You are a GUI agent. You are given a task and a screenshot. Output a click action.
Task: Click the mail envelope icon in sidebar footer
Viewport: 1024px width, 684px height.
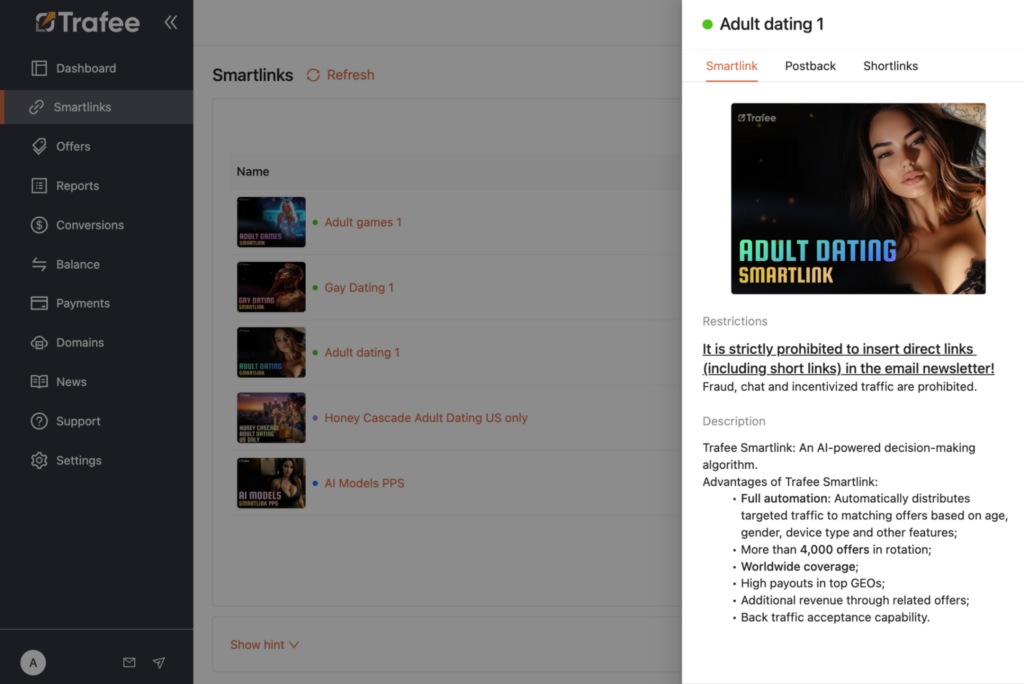coord(129,662)
